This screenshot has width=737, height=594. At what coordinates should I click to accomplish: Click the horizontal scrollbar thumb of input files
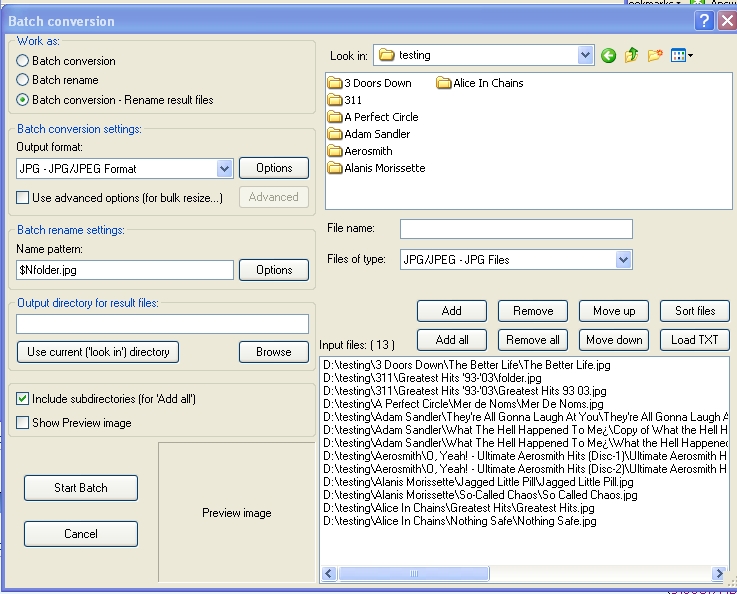click(x=414, y=573)
